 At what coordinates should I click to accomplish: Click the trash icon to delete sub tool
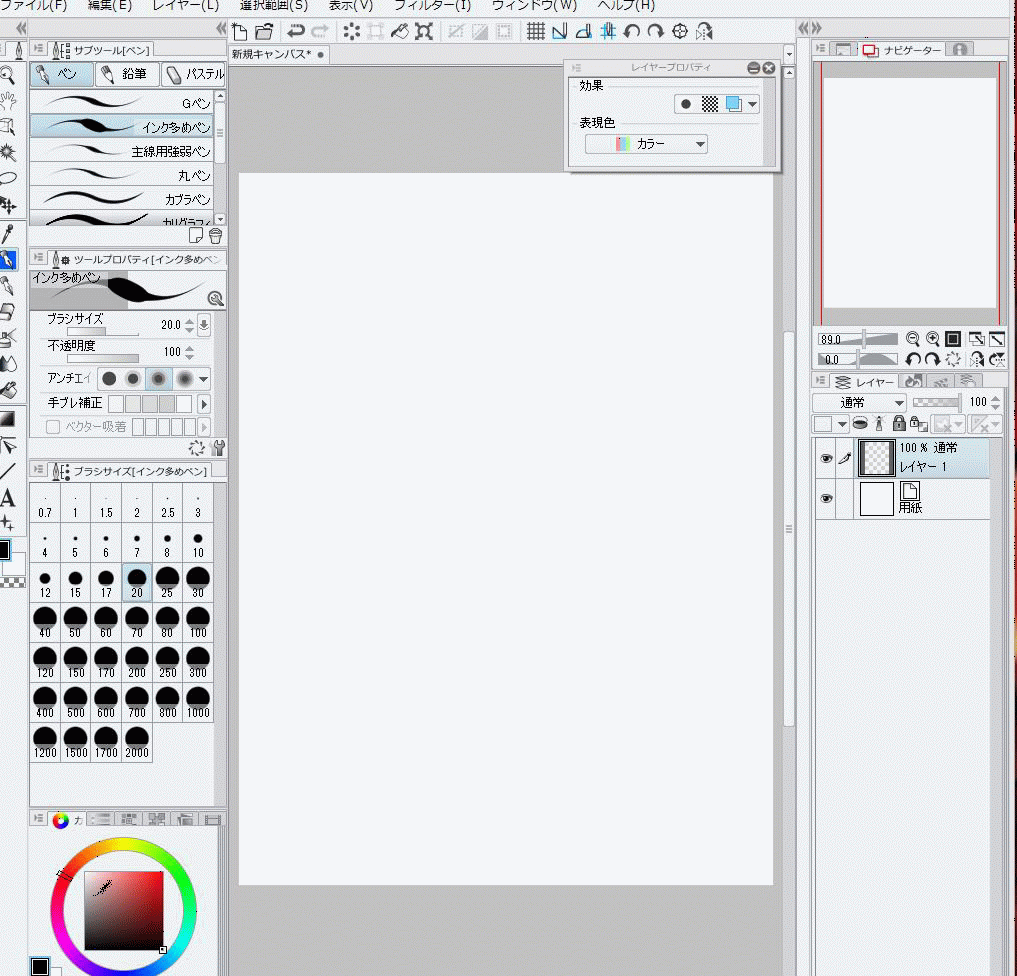coord(215,236)
